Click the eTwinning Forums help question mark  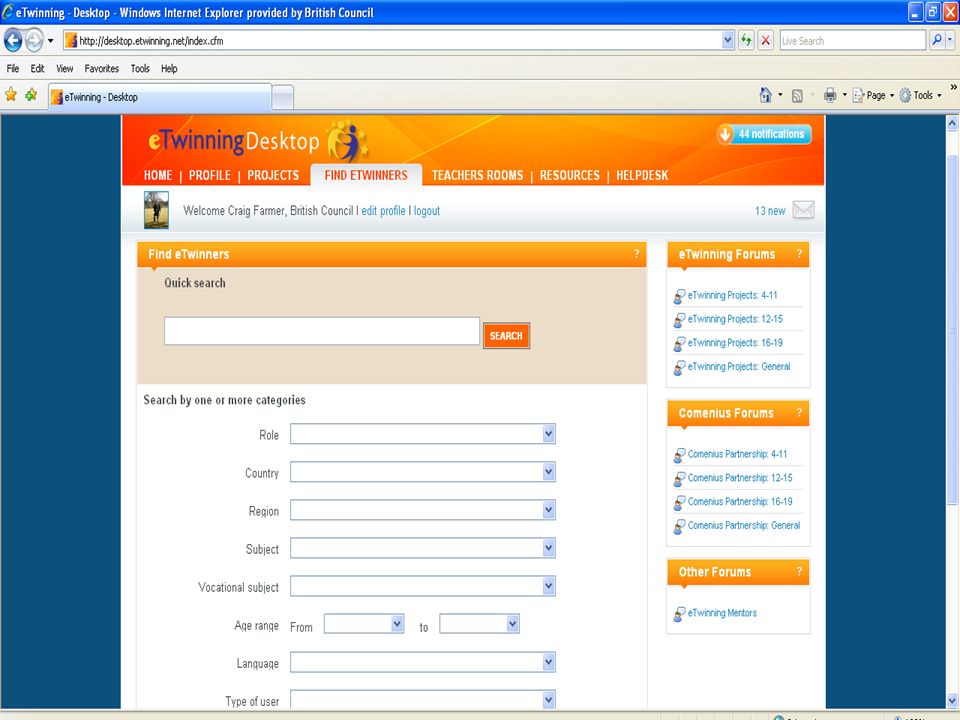pyautogui.click(x=799, y=253)
